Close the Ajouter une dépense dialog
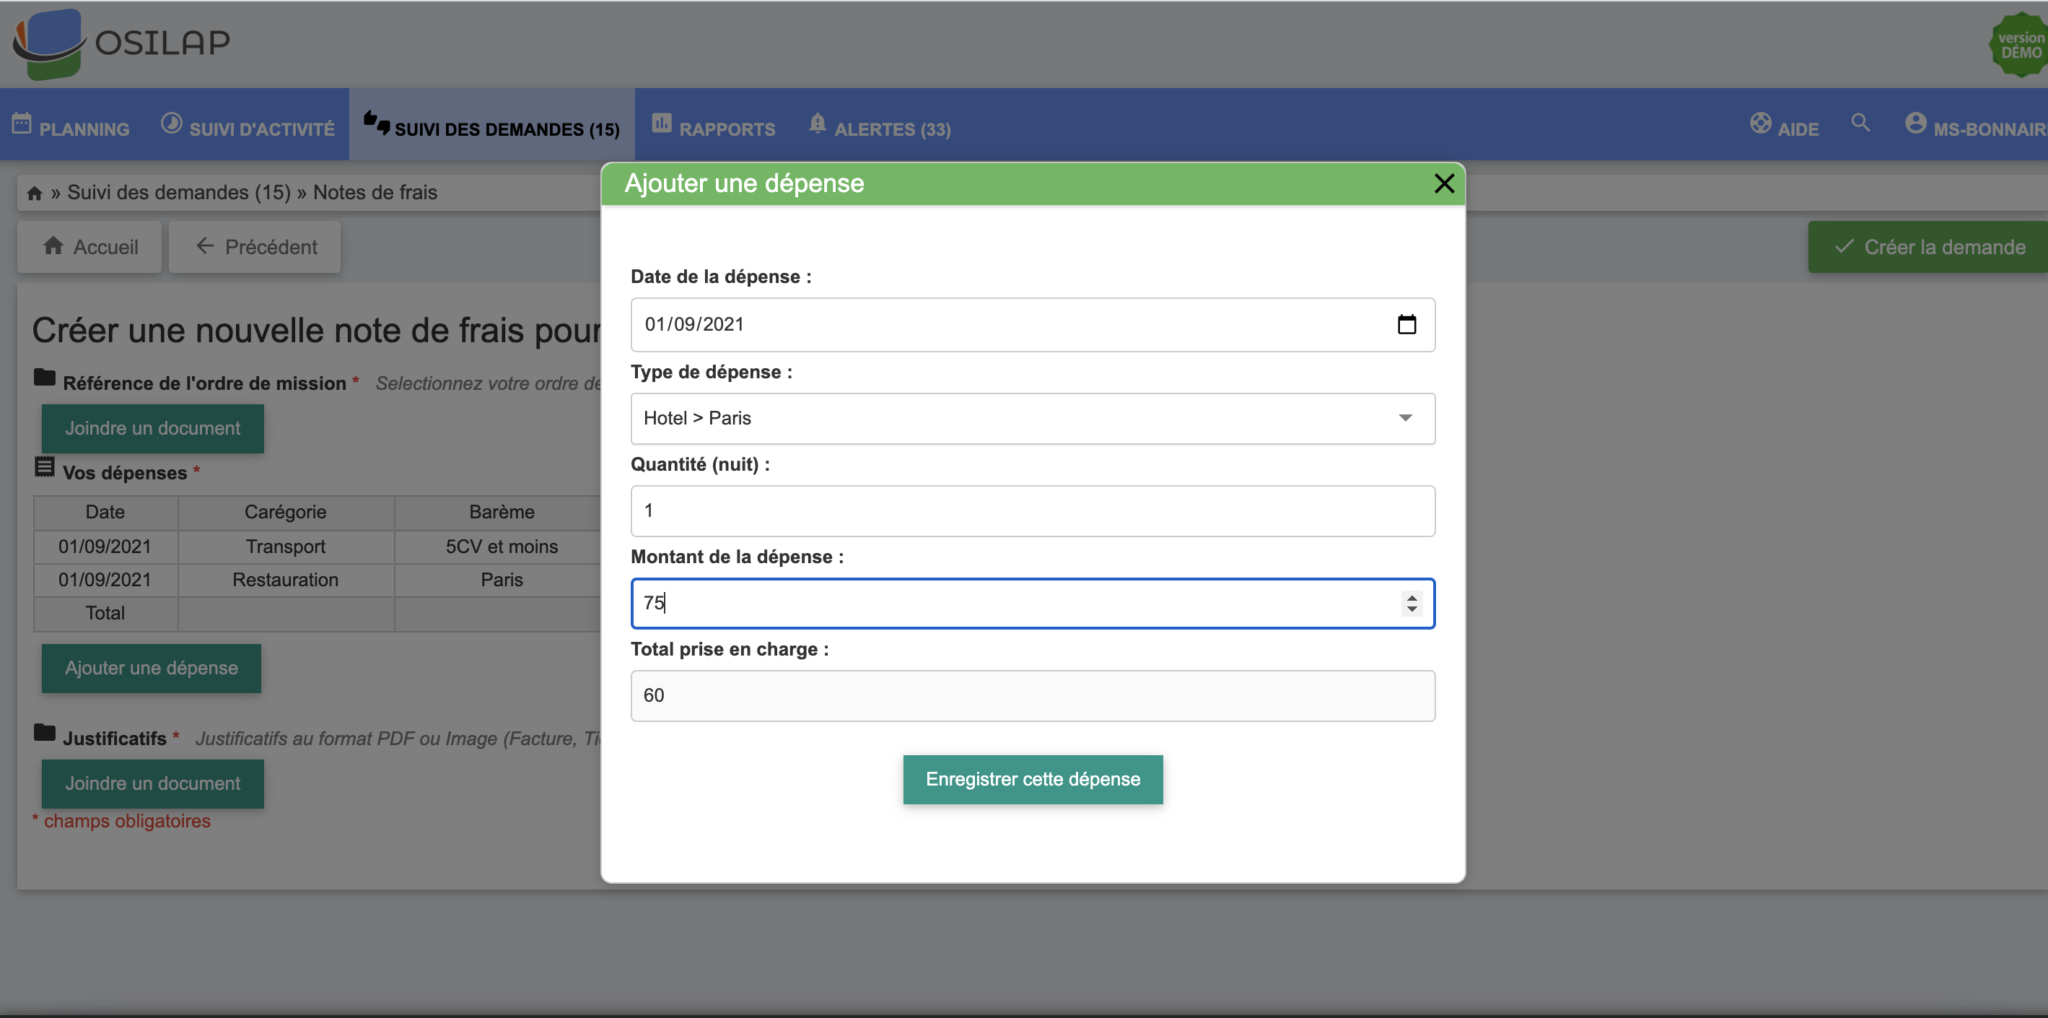The image size is (2048, 1018). (1444, 184)
